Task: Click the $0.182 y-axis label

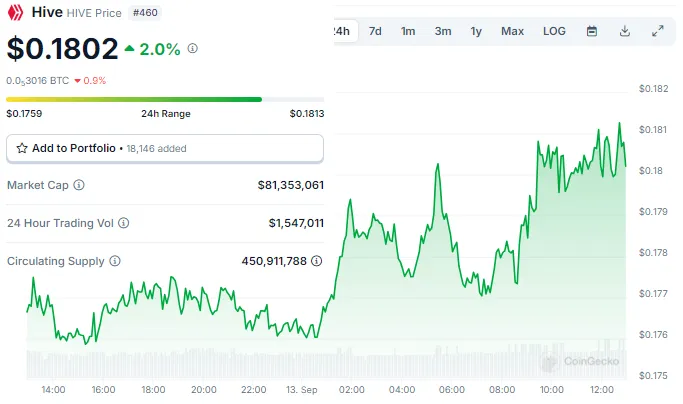Action: point(653,89)
